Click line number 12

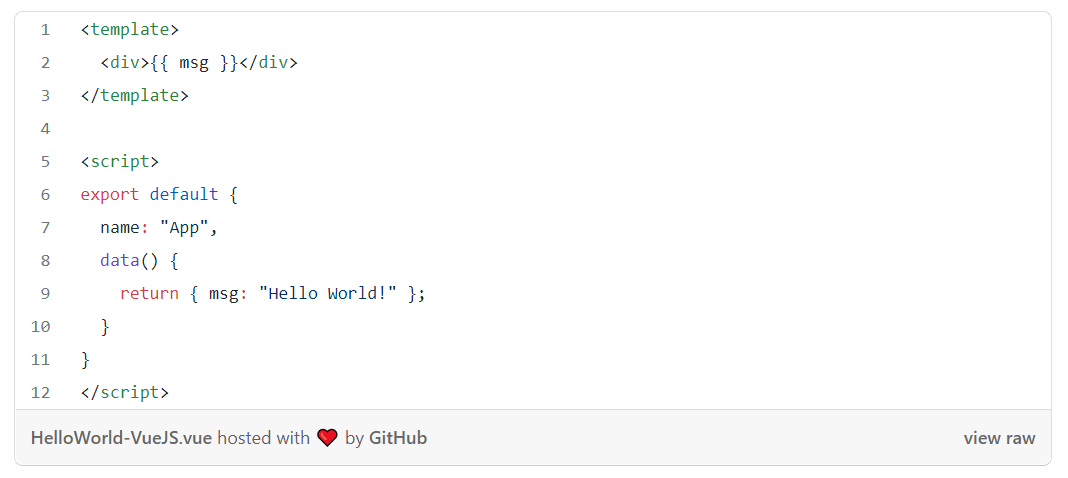point(41,393)
